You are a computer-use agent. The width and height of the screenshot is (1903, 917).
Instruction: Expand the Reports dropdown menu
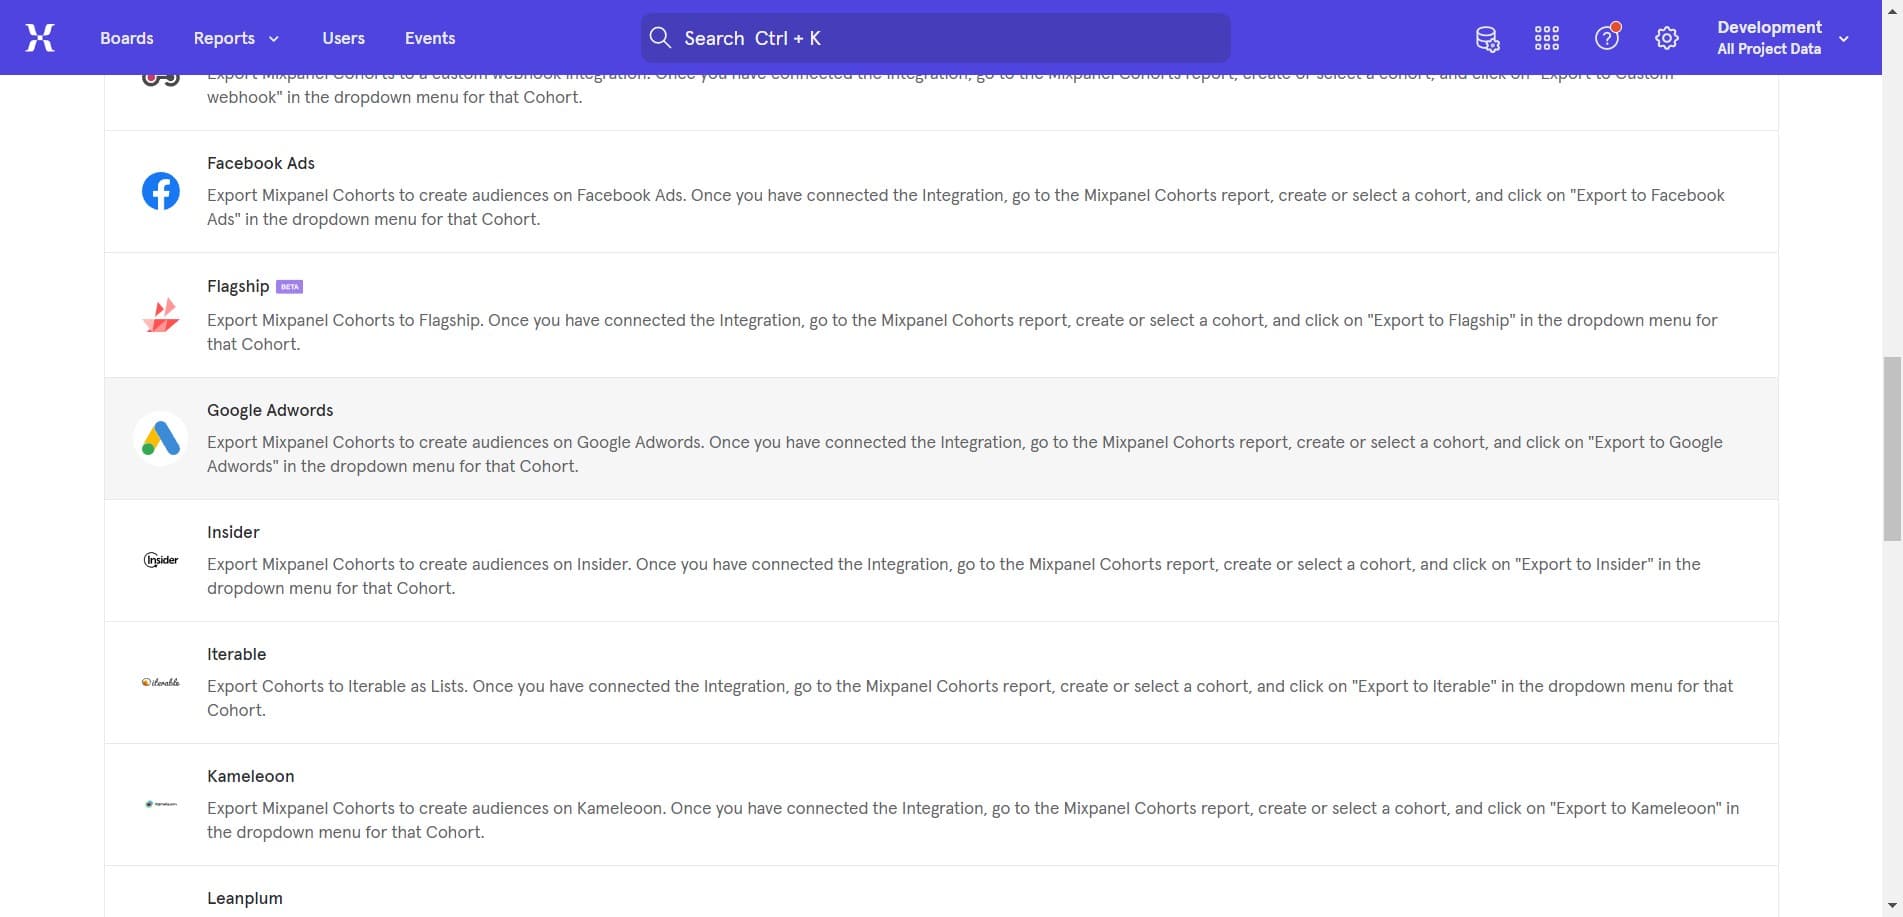(236, 38)
